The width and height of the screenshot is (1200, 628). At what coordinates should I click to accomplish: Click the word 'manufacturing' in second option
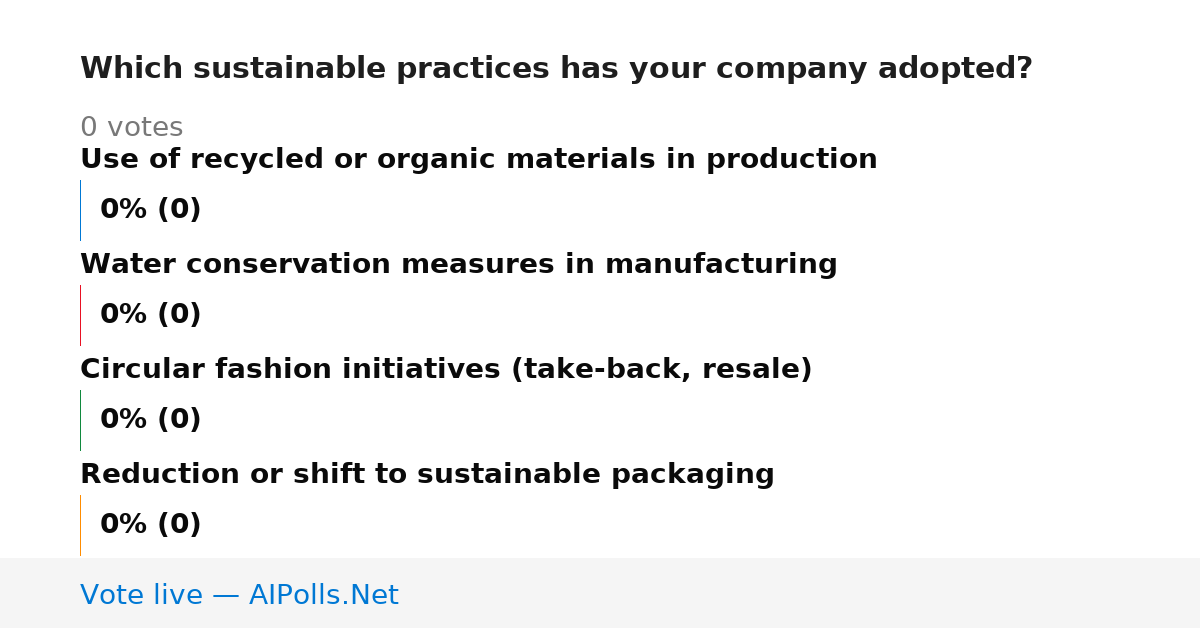pyautogui.click(x=721, y=265)
